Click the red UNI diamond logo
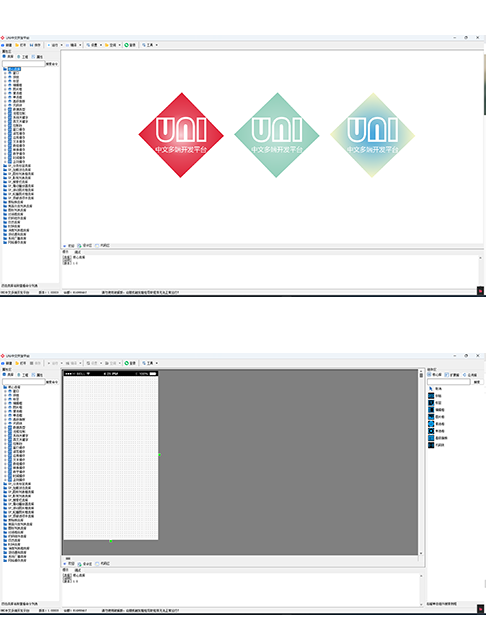This screenshot has width=486, height=634. coord(181,135)
